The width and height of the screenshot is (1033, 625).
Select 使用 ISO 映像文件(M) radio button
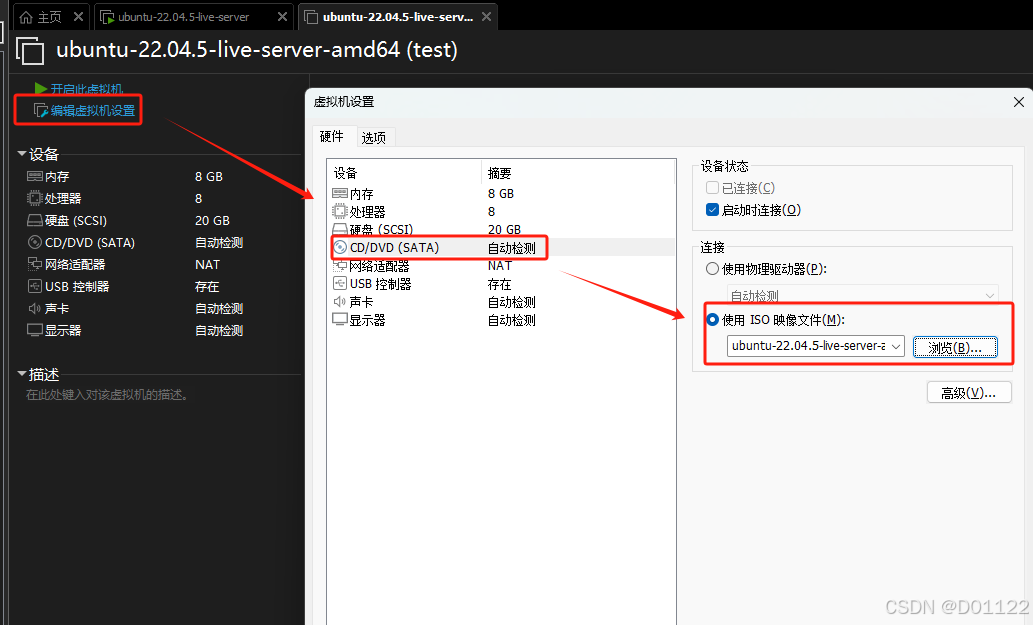click(x=712, y=319)
